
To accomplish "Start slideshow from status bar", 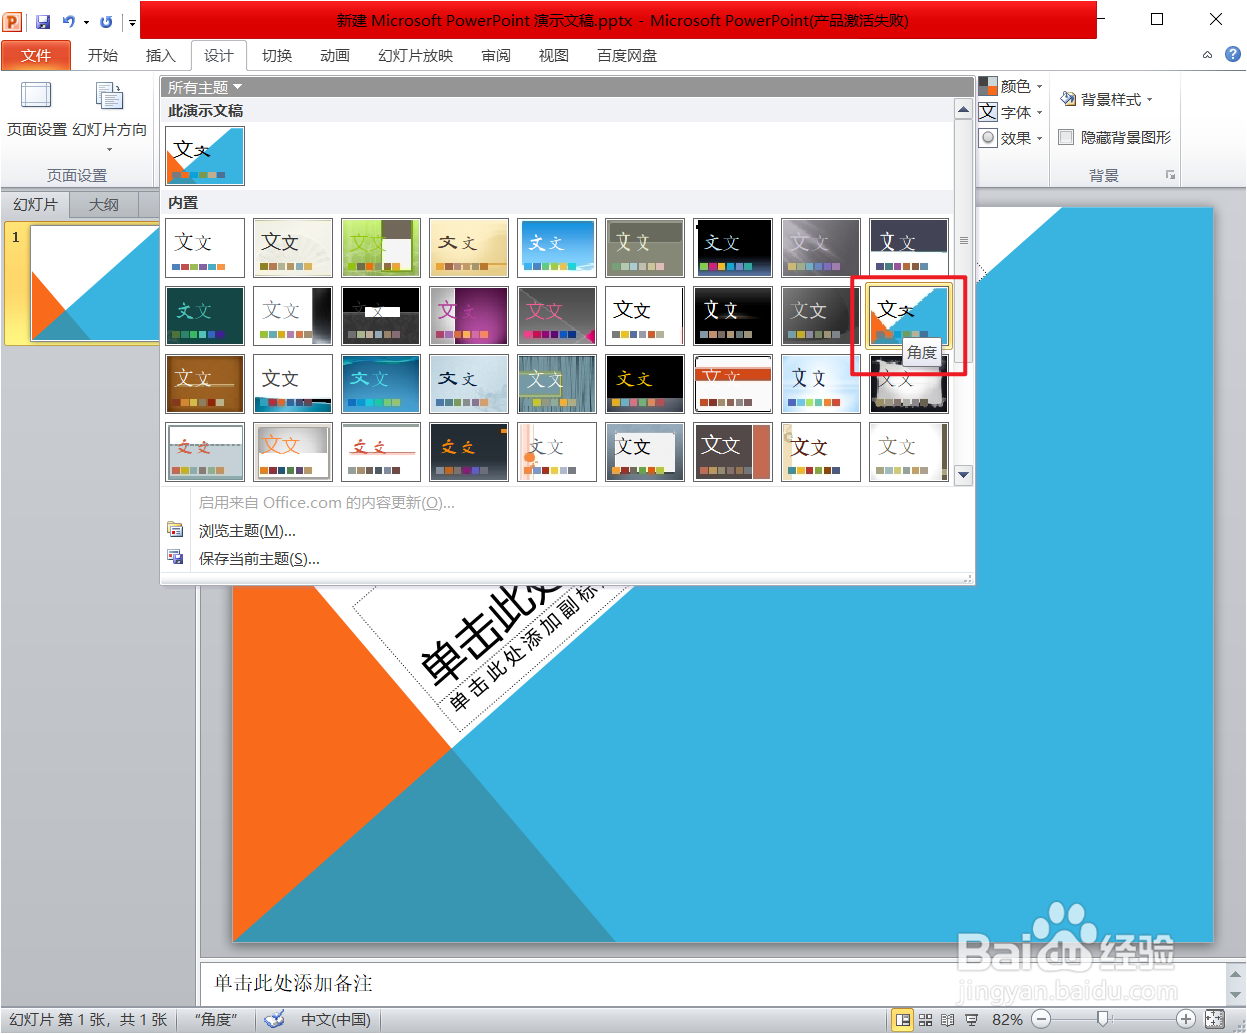I will tap(971, 1018).
